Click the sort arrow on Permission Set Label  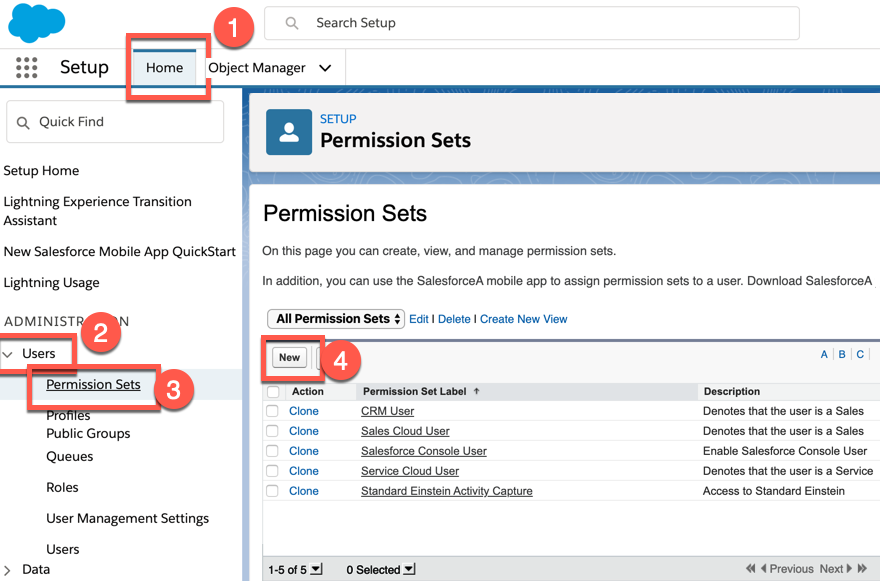(x=476, y=391)
